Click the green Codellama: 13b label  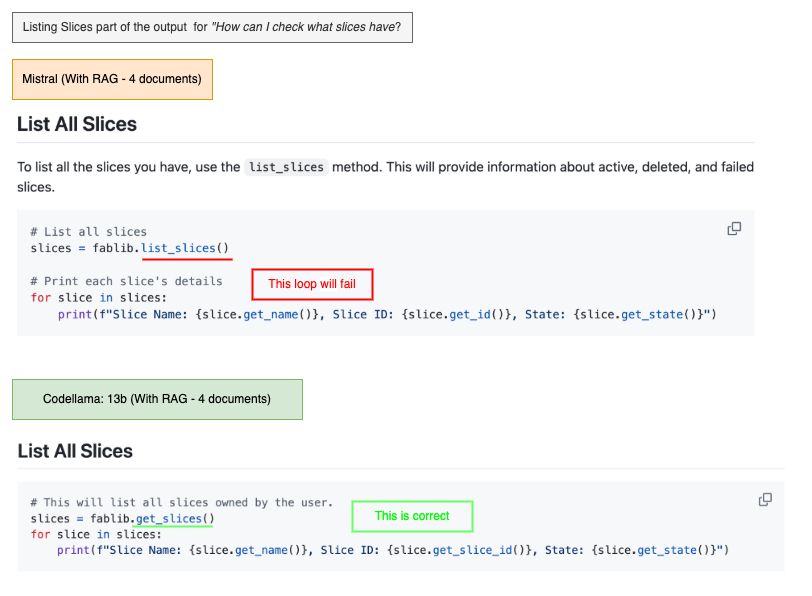pos(157,399)
